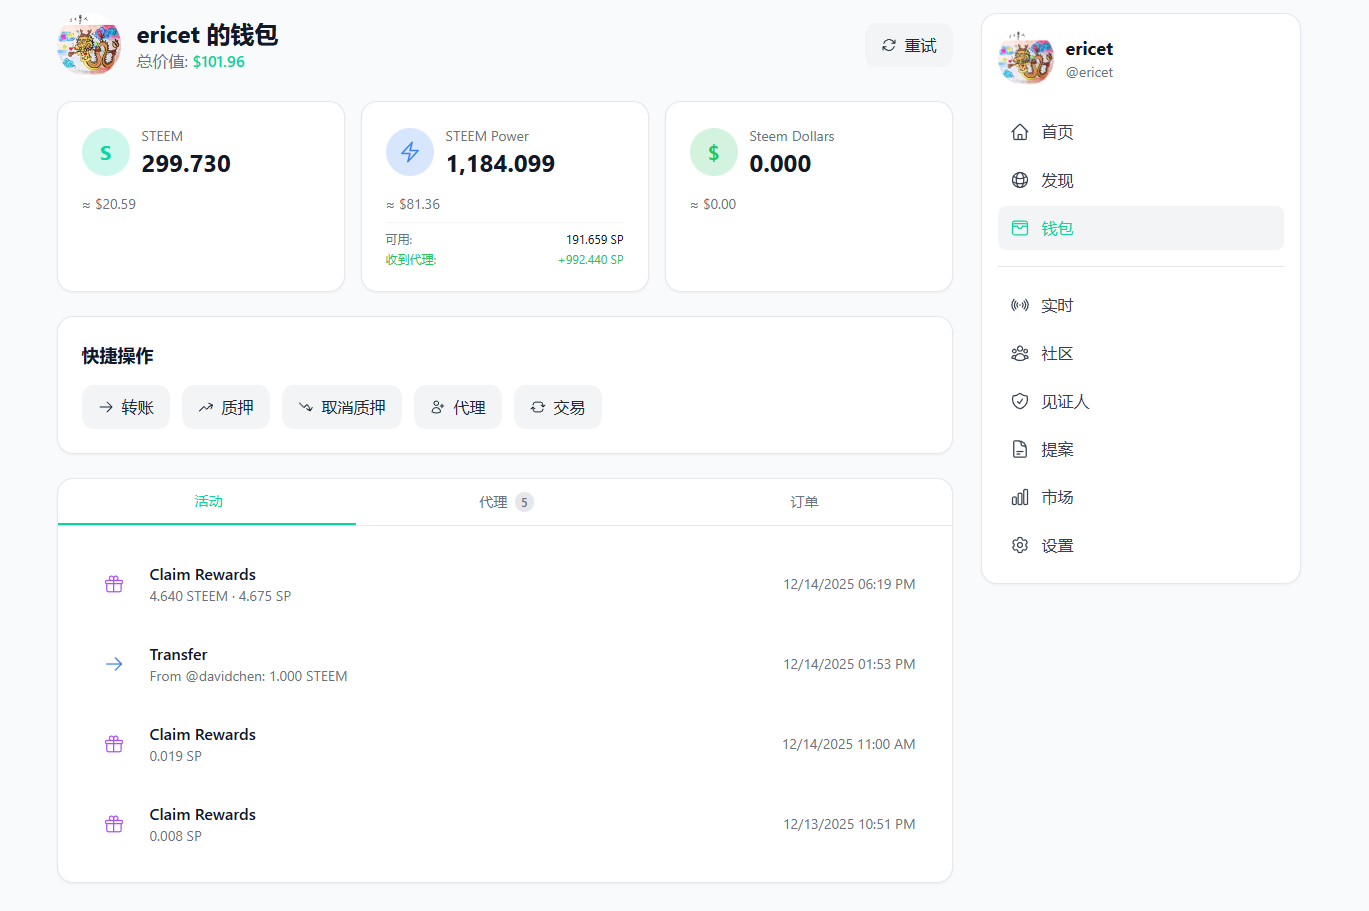
Task: Click the 快捷操作 section heading
Action: (x=118, y=356)
